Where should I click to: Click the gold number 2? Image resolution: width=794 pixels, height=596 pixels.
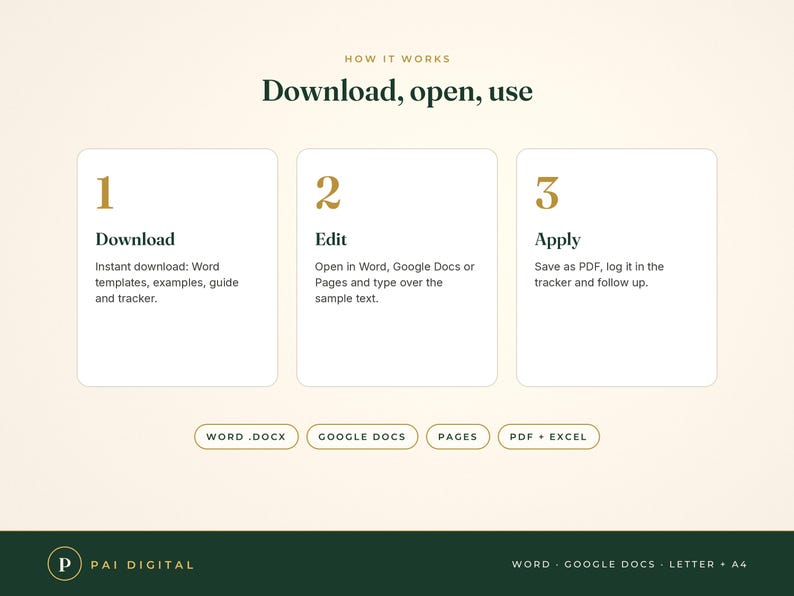328,192
